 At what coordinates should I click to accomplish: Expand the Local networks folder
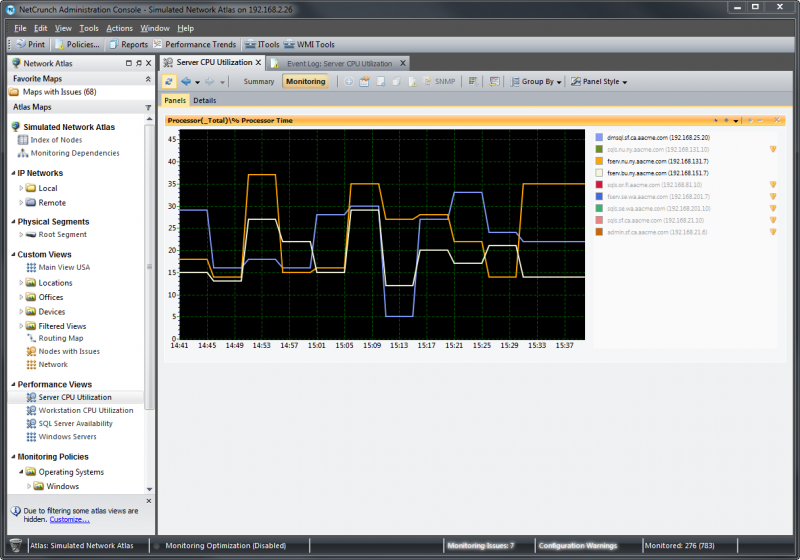click(21, 188)
